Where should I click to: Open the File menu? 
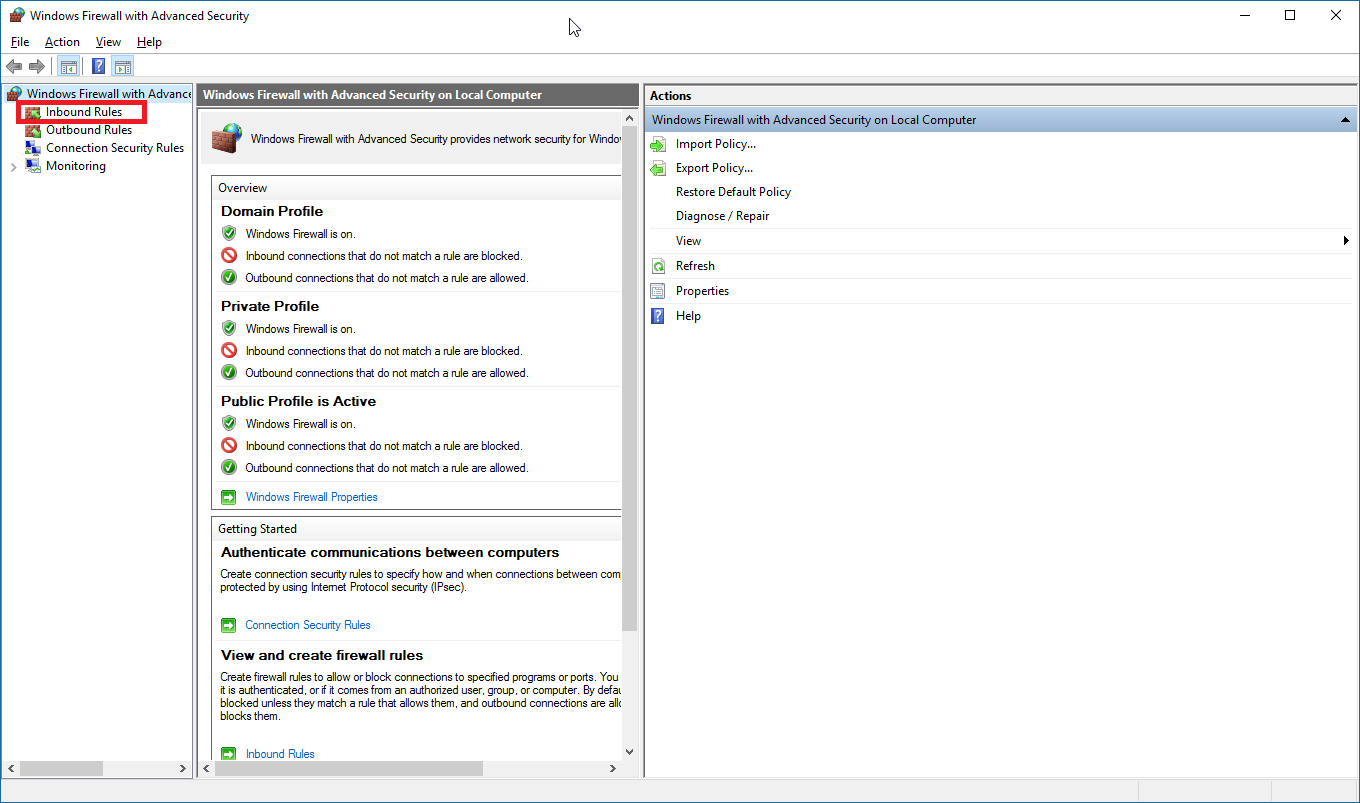[20, 42]
